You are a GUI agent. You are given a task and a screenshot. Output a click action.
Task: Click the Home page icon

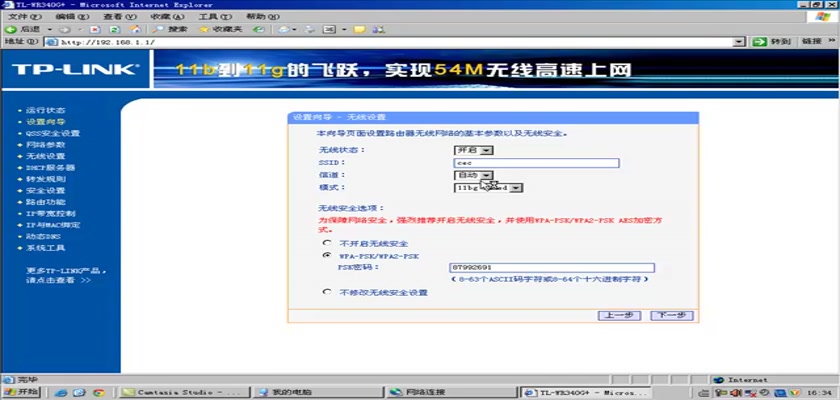pyautogui.click(x=136, y=29)
